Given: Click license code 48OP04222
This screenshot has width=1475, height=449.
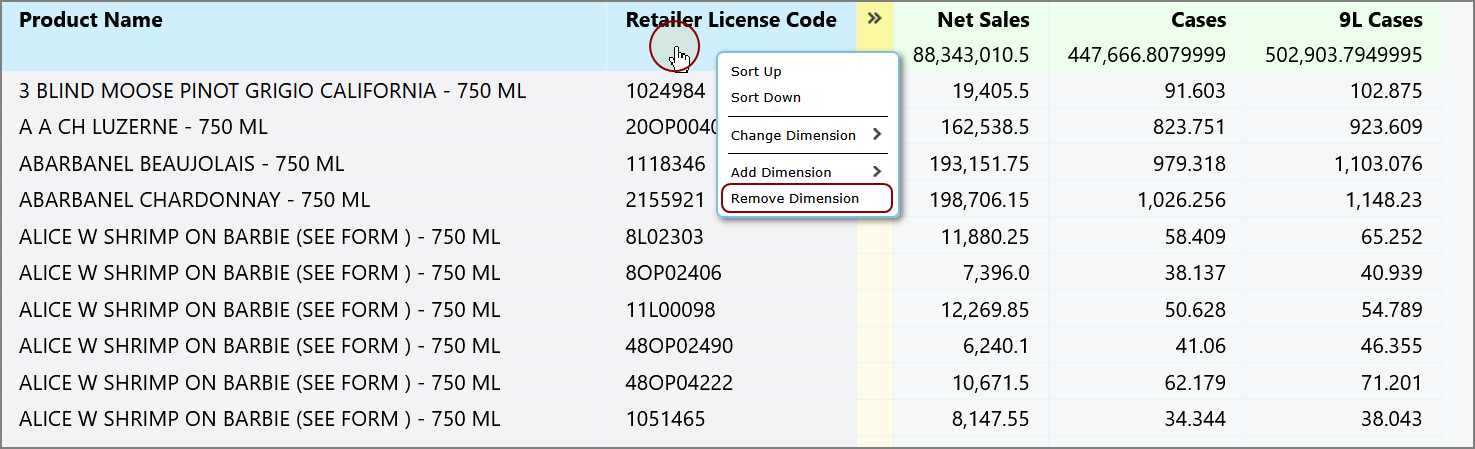Looking at the screenshot, I should (x=679, y=383).
